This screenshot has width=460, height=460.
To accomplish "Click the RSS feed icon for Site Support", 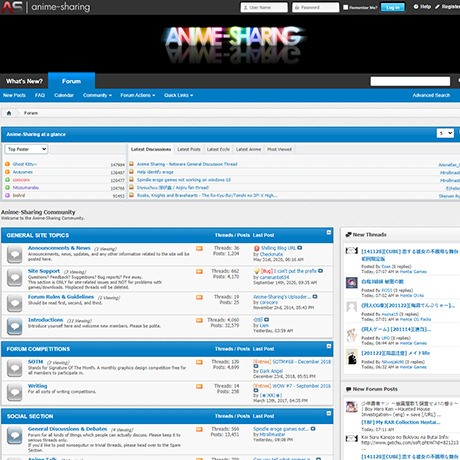I will tap(199, 271).
